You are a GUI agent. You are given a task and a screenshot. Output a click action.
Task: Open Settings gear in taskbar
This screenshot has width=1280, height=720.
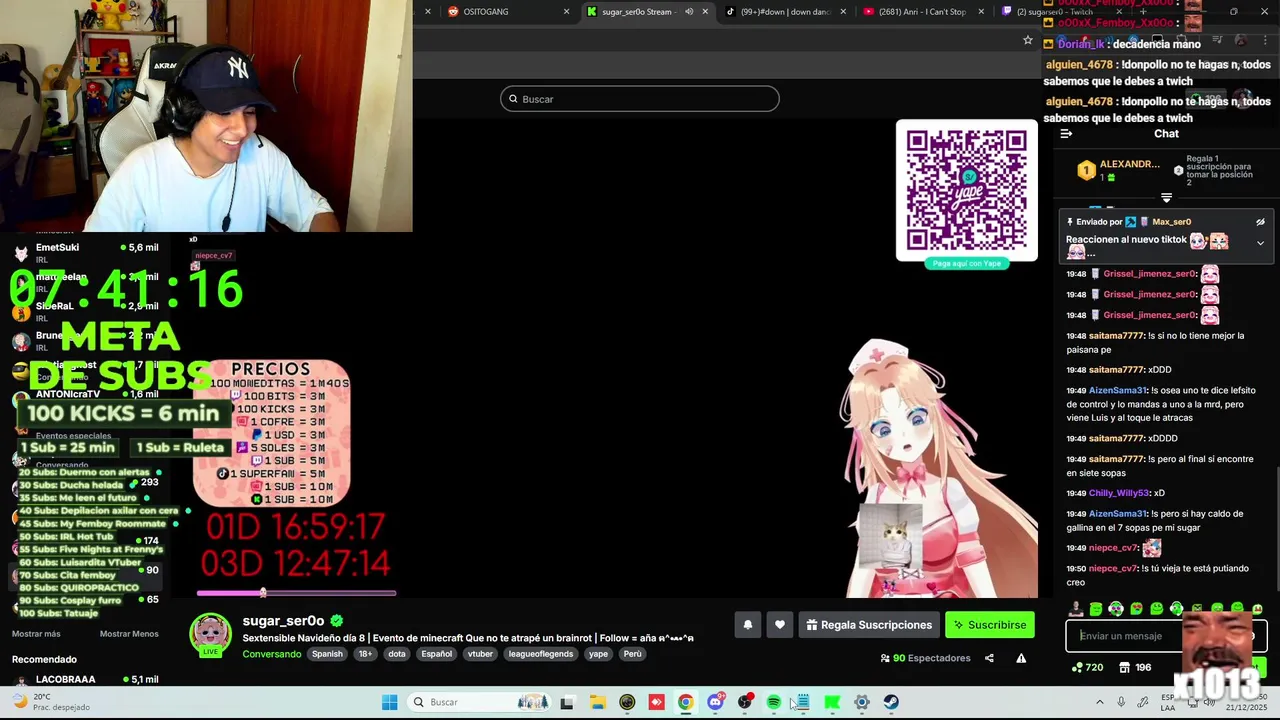tap(862, 702)
